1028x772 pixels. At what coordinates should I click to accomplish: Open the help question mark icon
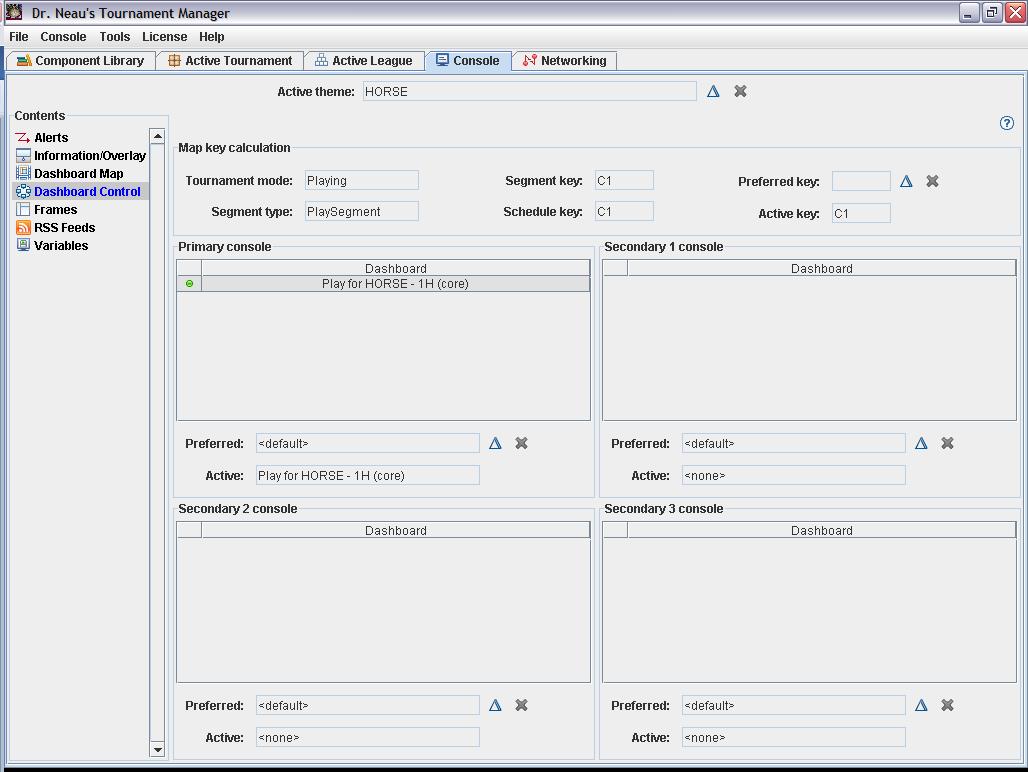[1007, 123]
